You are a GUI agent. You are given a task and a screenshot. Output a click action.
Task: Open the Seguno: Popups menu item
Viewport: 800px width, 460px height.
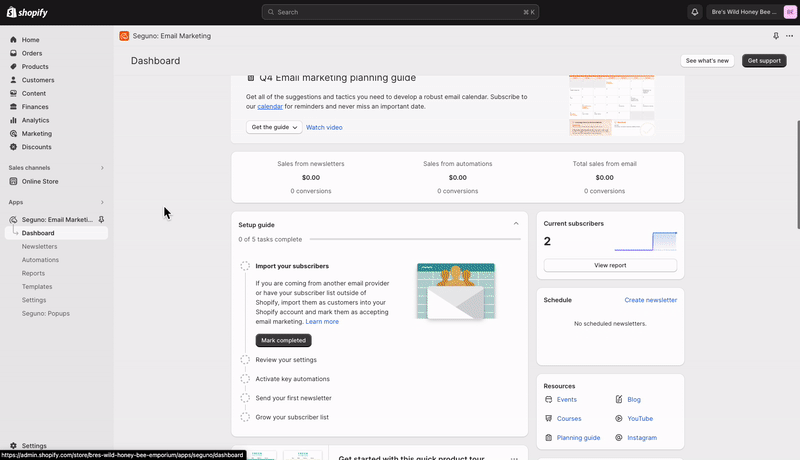point(45,313)
